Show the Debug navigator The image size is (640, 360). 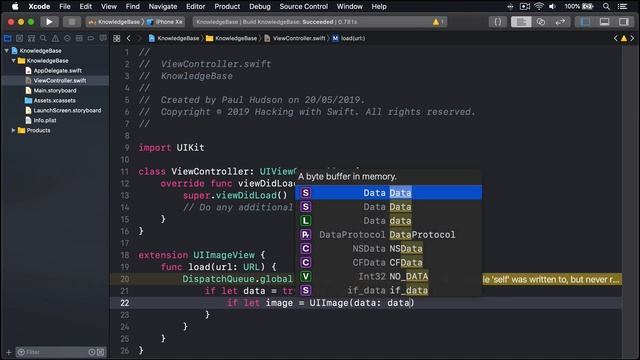tap(79, 38)
